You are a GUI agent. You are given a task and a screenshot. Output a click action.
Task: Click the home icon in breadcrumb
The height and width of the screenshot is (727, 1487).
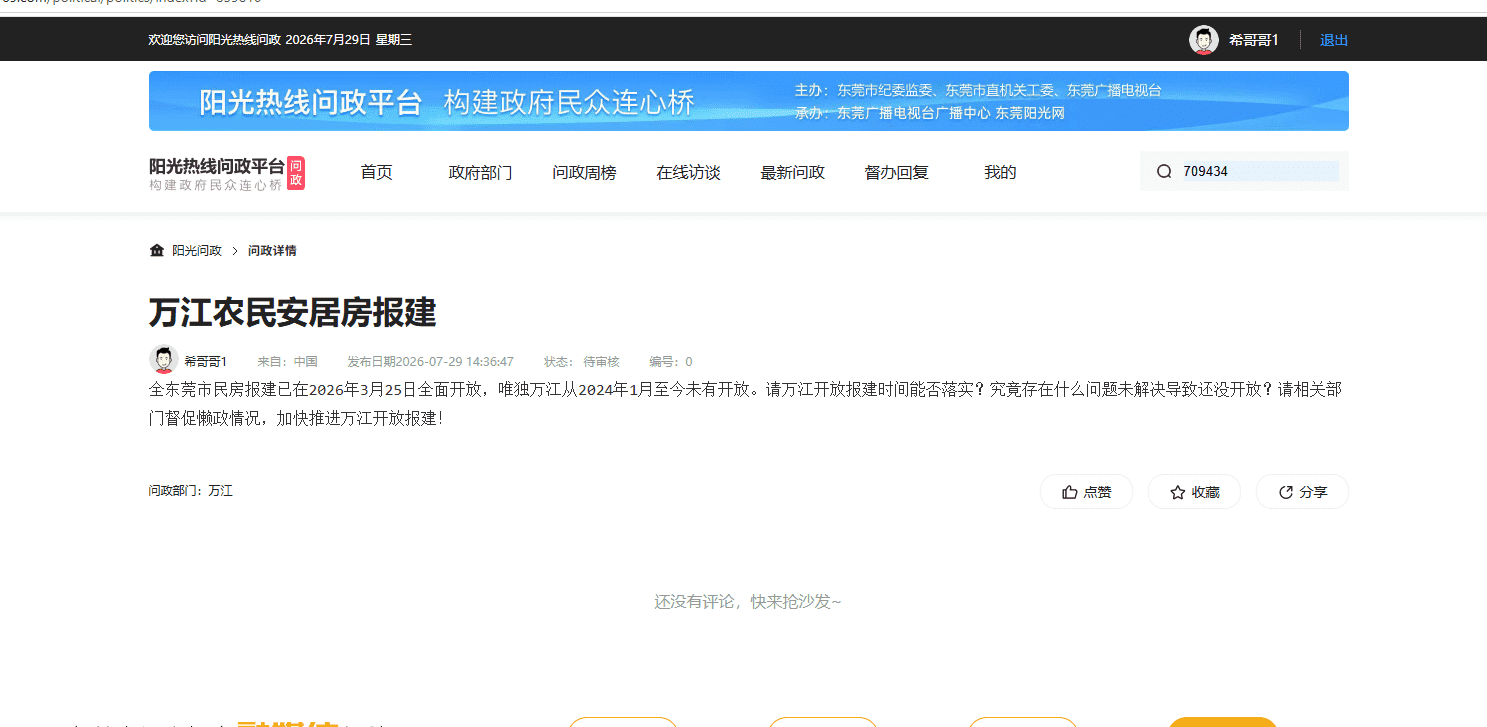156,250
